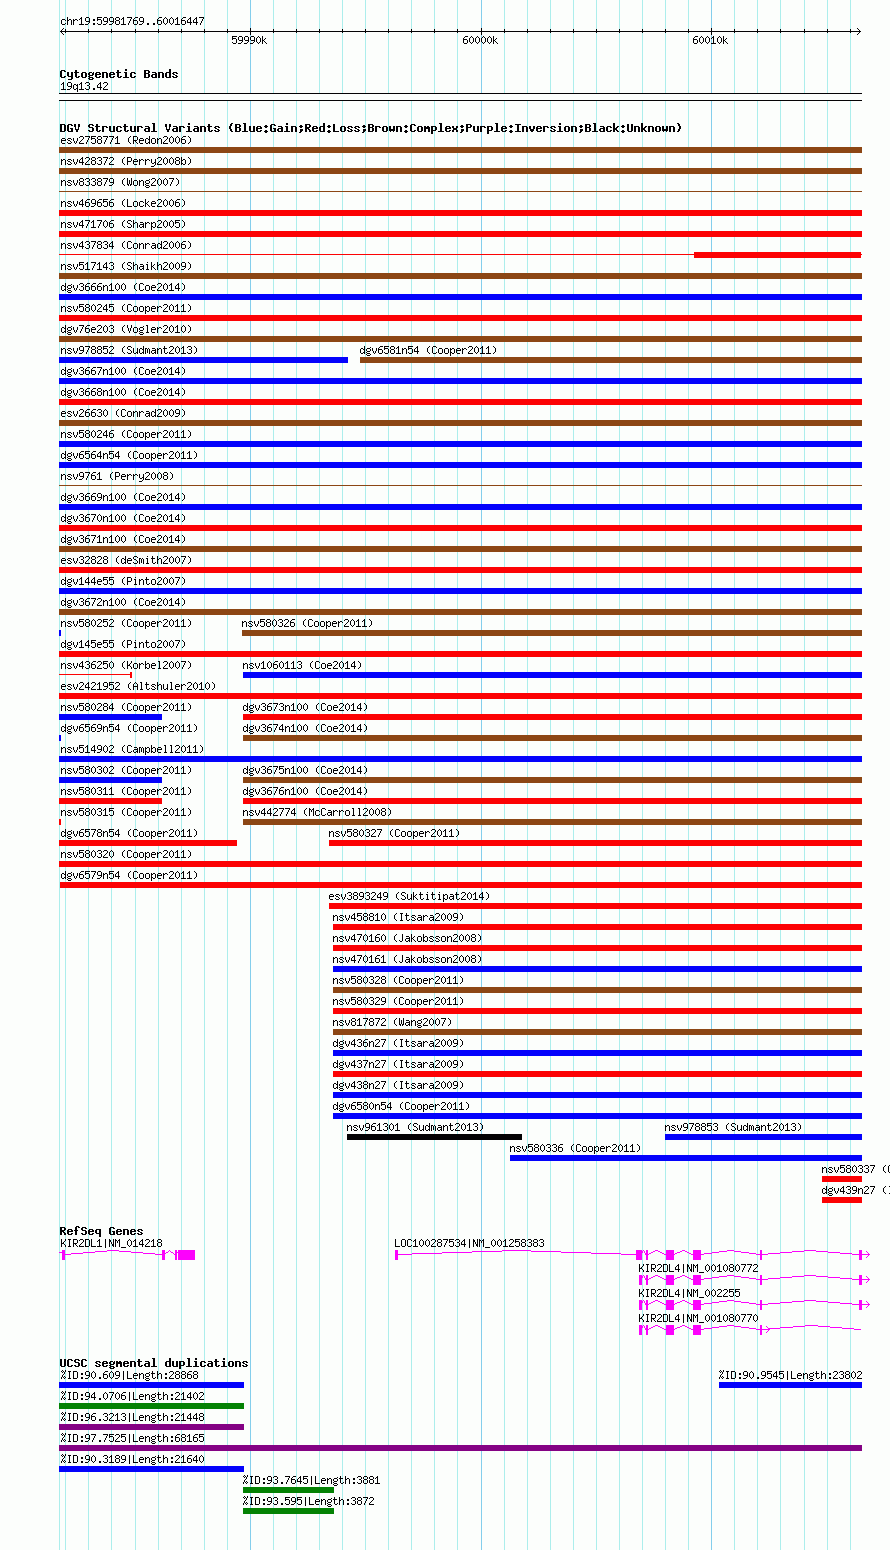Viewport: 890px width, 1550px height.
Task: Click the Cytogenetic Bands track title
Action: pyautogui.click(x=119, y=74)
